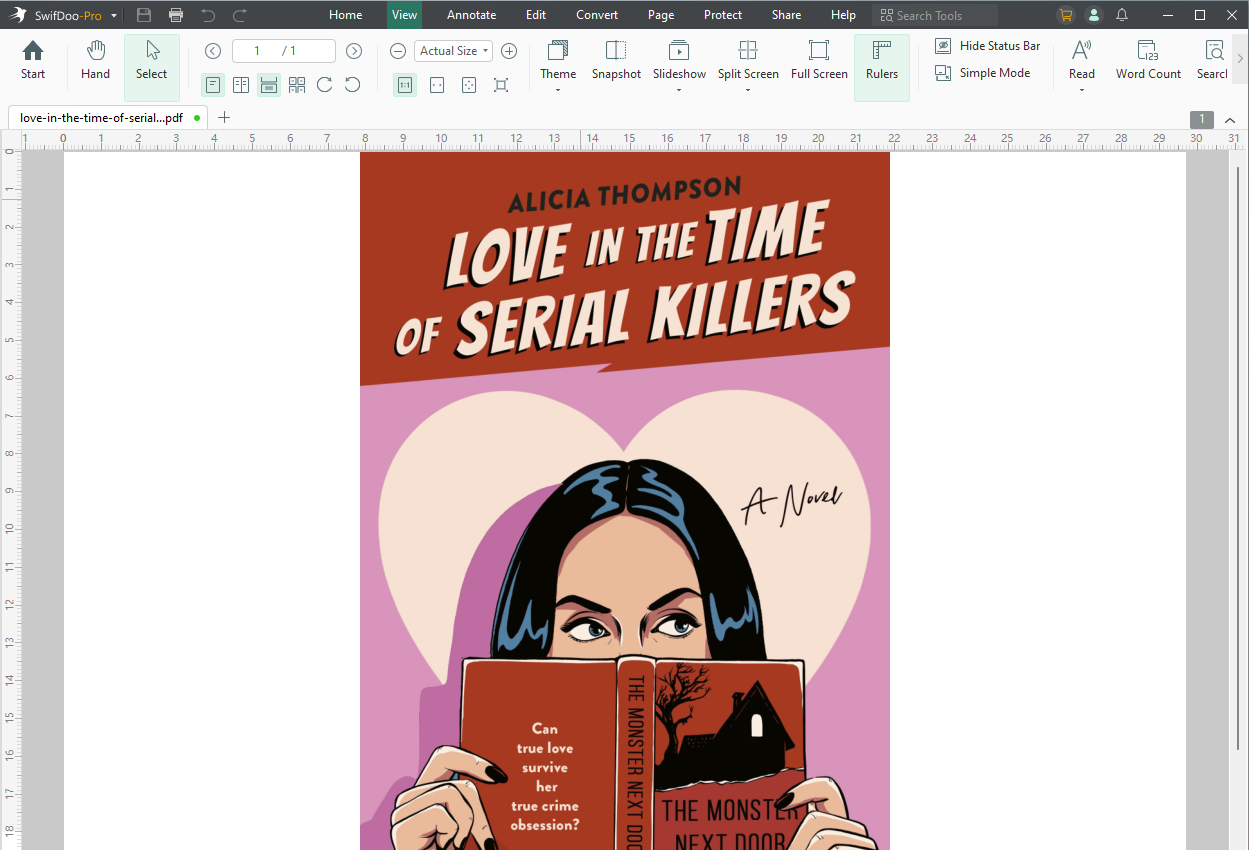Toggle single page view mode

tap(213, 85)
